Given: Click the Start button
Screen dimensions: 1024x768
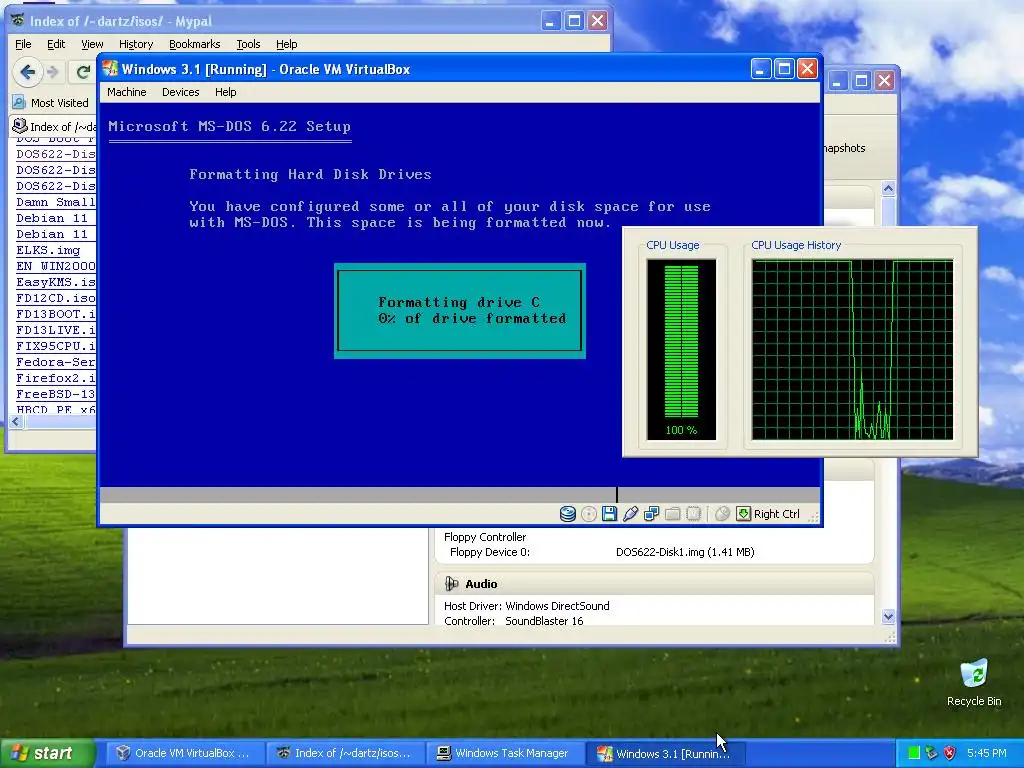Looking at the screenshot, I should 46,753.
